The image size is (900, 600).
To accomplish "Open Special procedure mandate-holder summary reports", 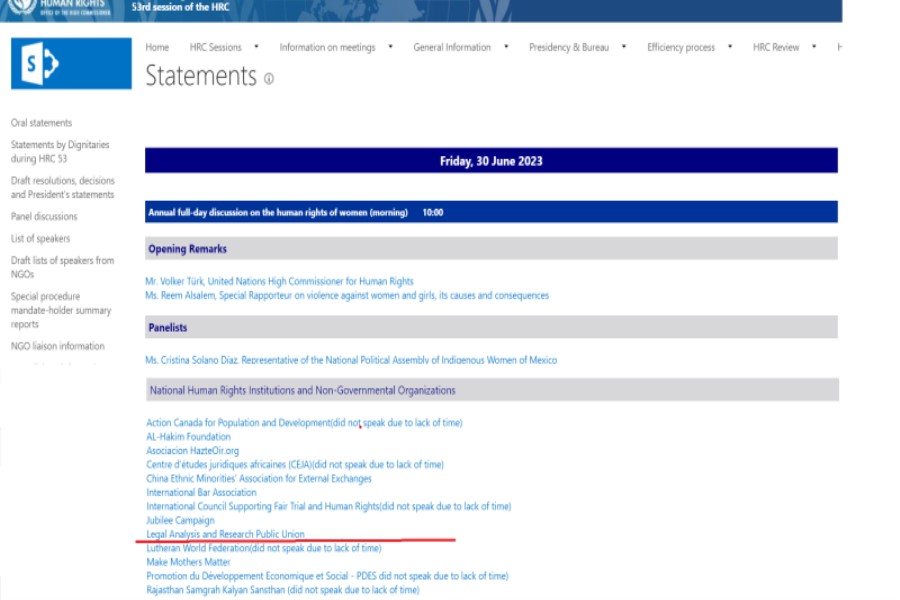I will [x=61, y=310].
